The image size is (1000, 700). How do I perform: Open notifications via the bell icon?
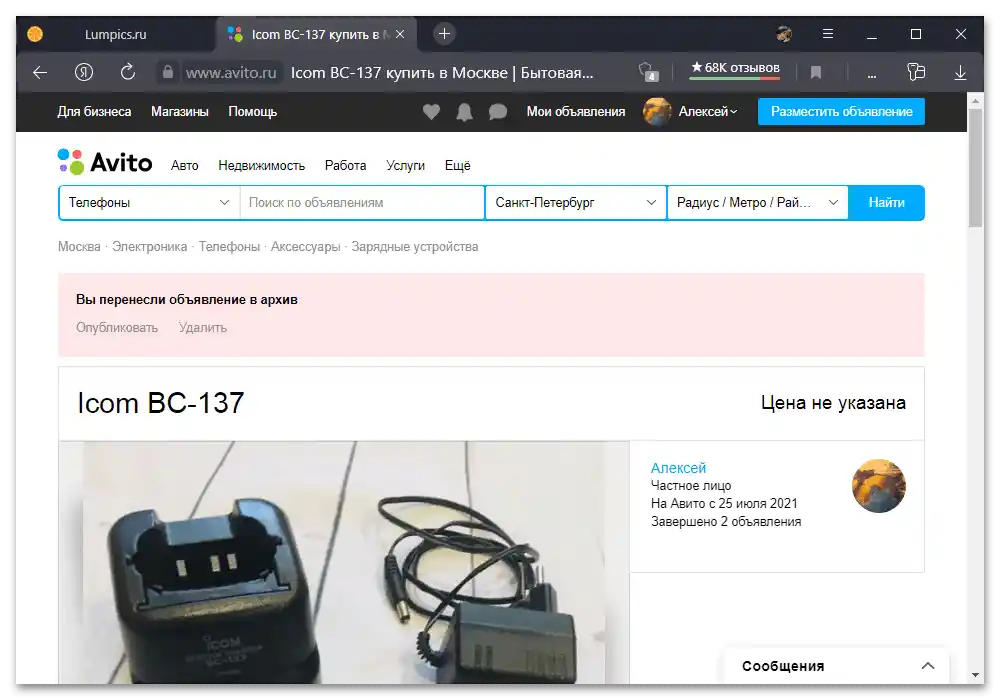[464, 112]
